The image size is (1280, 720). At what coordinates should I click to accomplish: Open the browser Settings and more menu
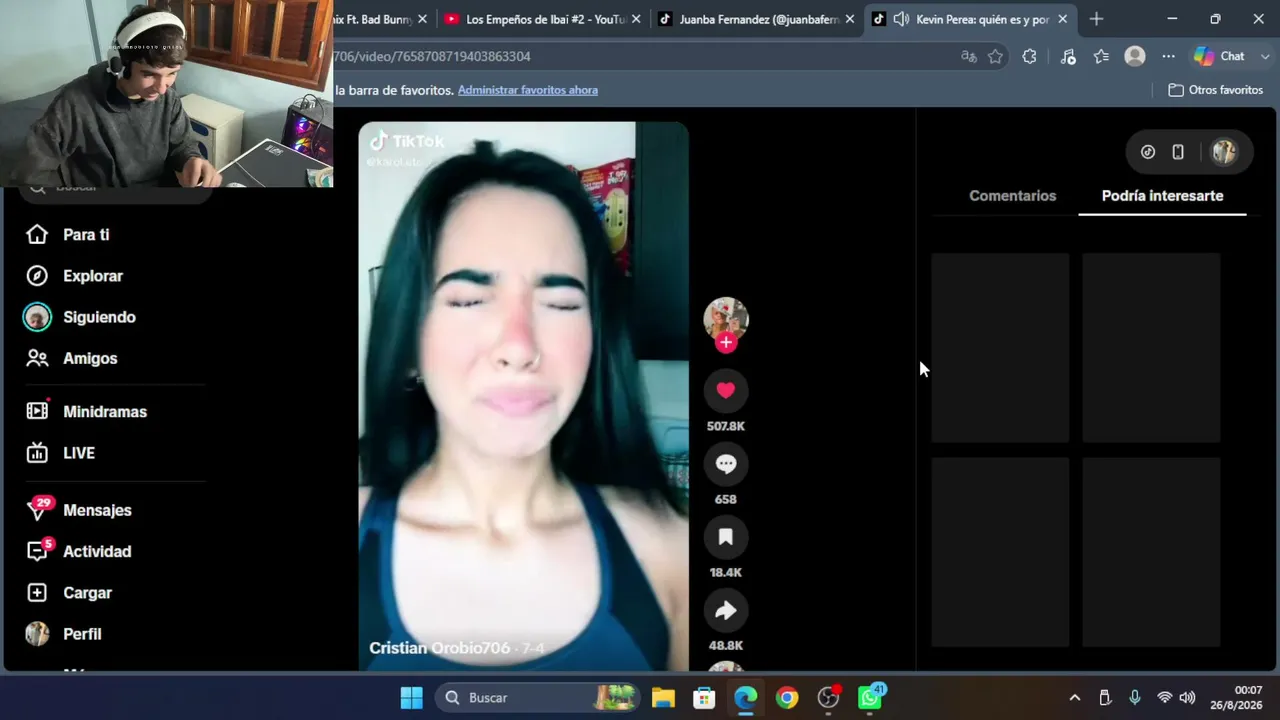click(1168, 57)
